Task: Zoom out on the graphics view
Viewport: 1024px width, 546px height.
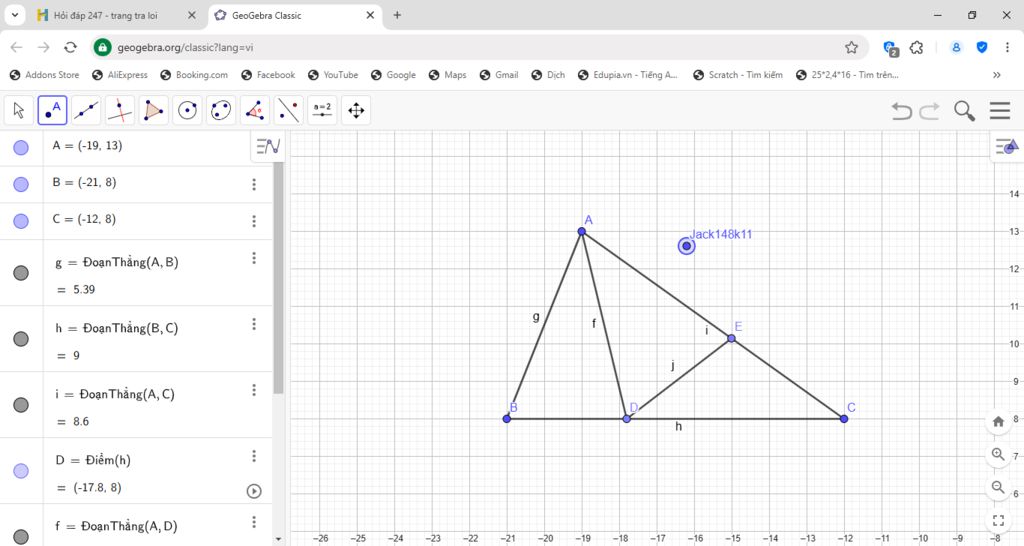Action: tap(998, 487)
